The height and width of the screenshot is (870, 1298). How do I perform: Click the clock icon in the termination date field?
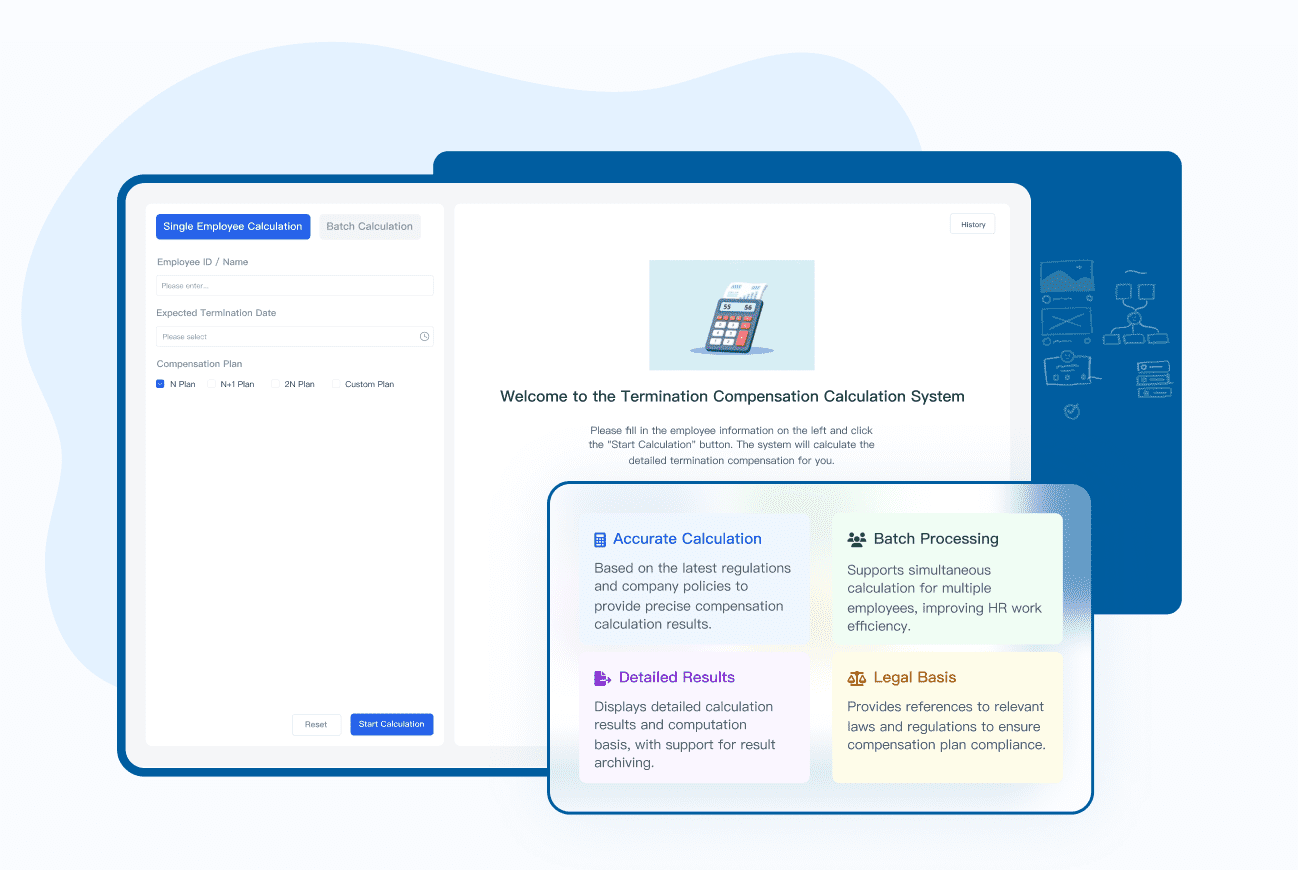tap(423, 337)
